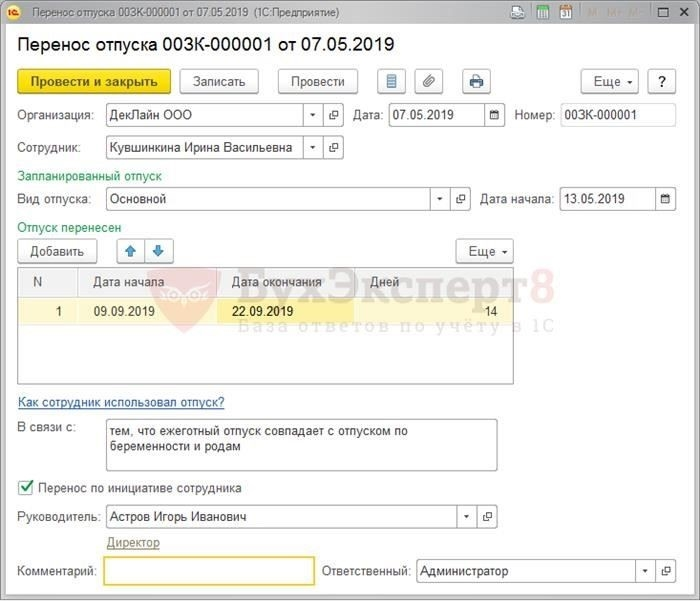
Task: Open Как сотрудник использовал отпуск link
Action: pos(121,402)
